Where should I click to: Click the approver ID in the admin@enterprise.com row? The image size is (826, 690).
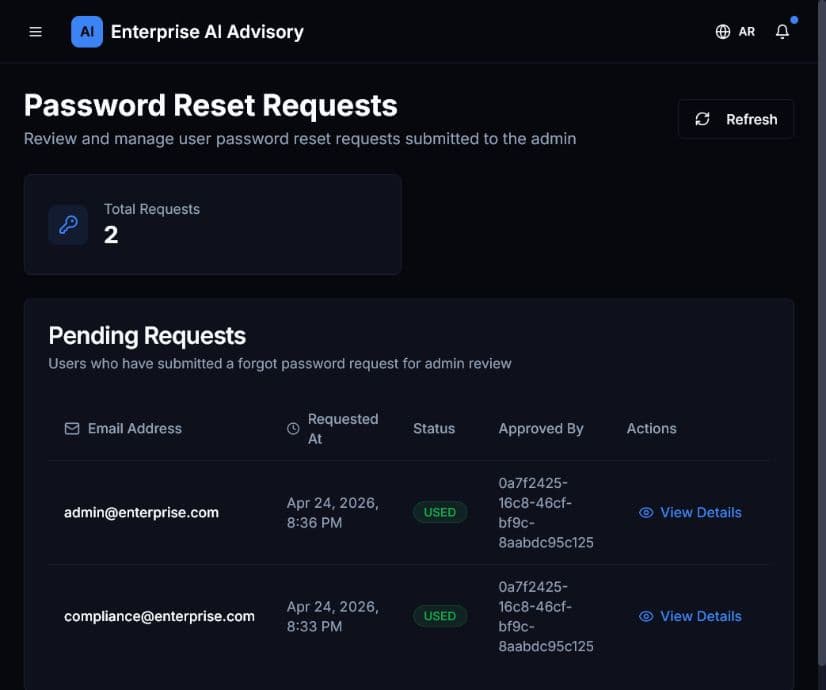(546, 512)
